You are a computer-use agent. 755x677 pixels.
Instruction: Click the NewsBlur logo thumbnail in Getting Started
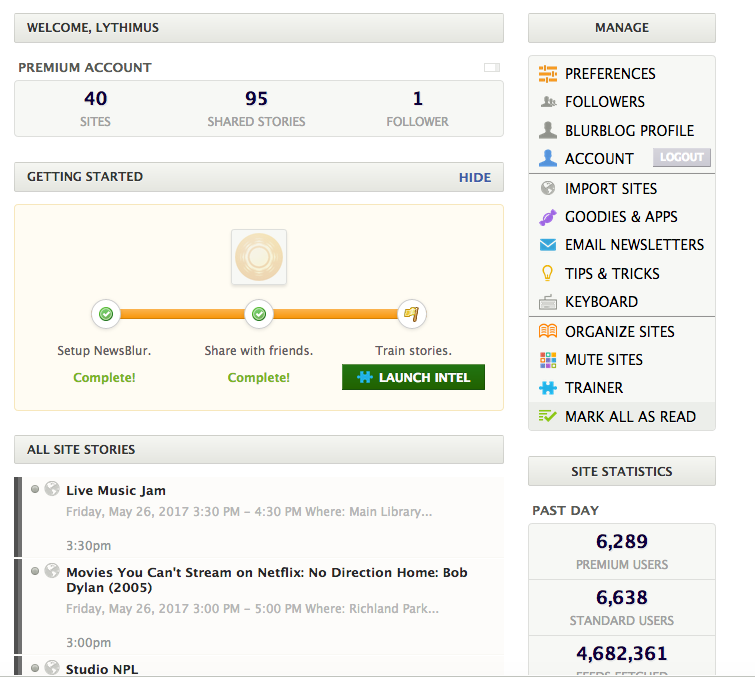coord(259,257)
